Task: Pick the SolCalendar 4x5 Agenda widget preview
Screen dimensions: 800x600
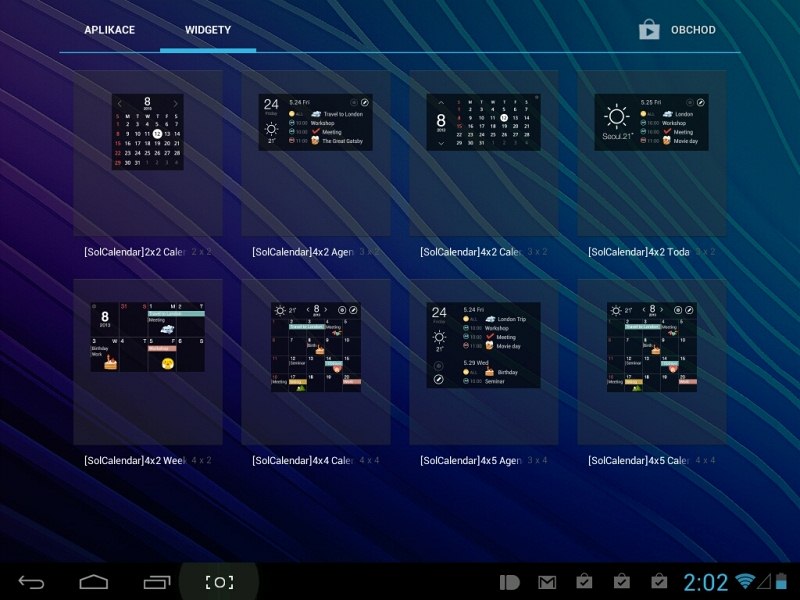Action: coord(484,346)
